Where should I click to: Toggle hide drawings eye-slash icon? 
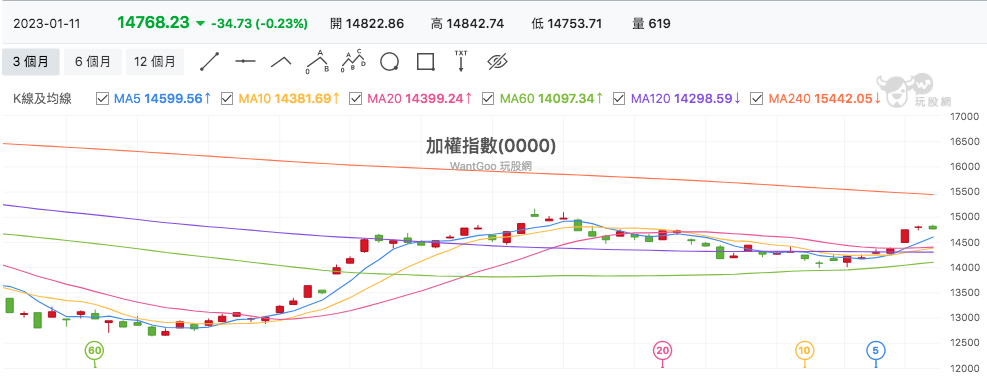[497, 62]
